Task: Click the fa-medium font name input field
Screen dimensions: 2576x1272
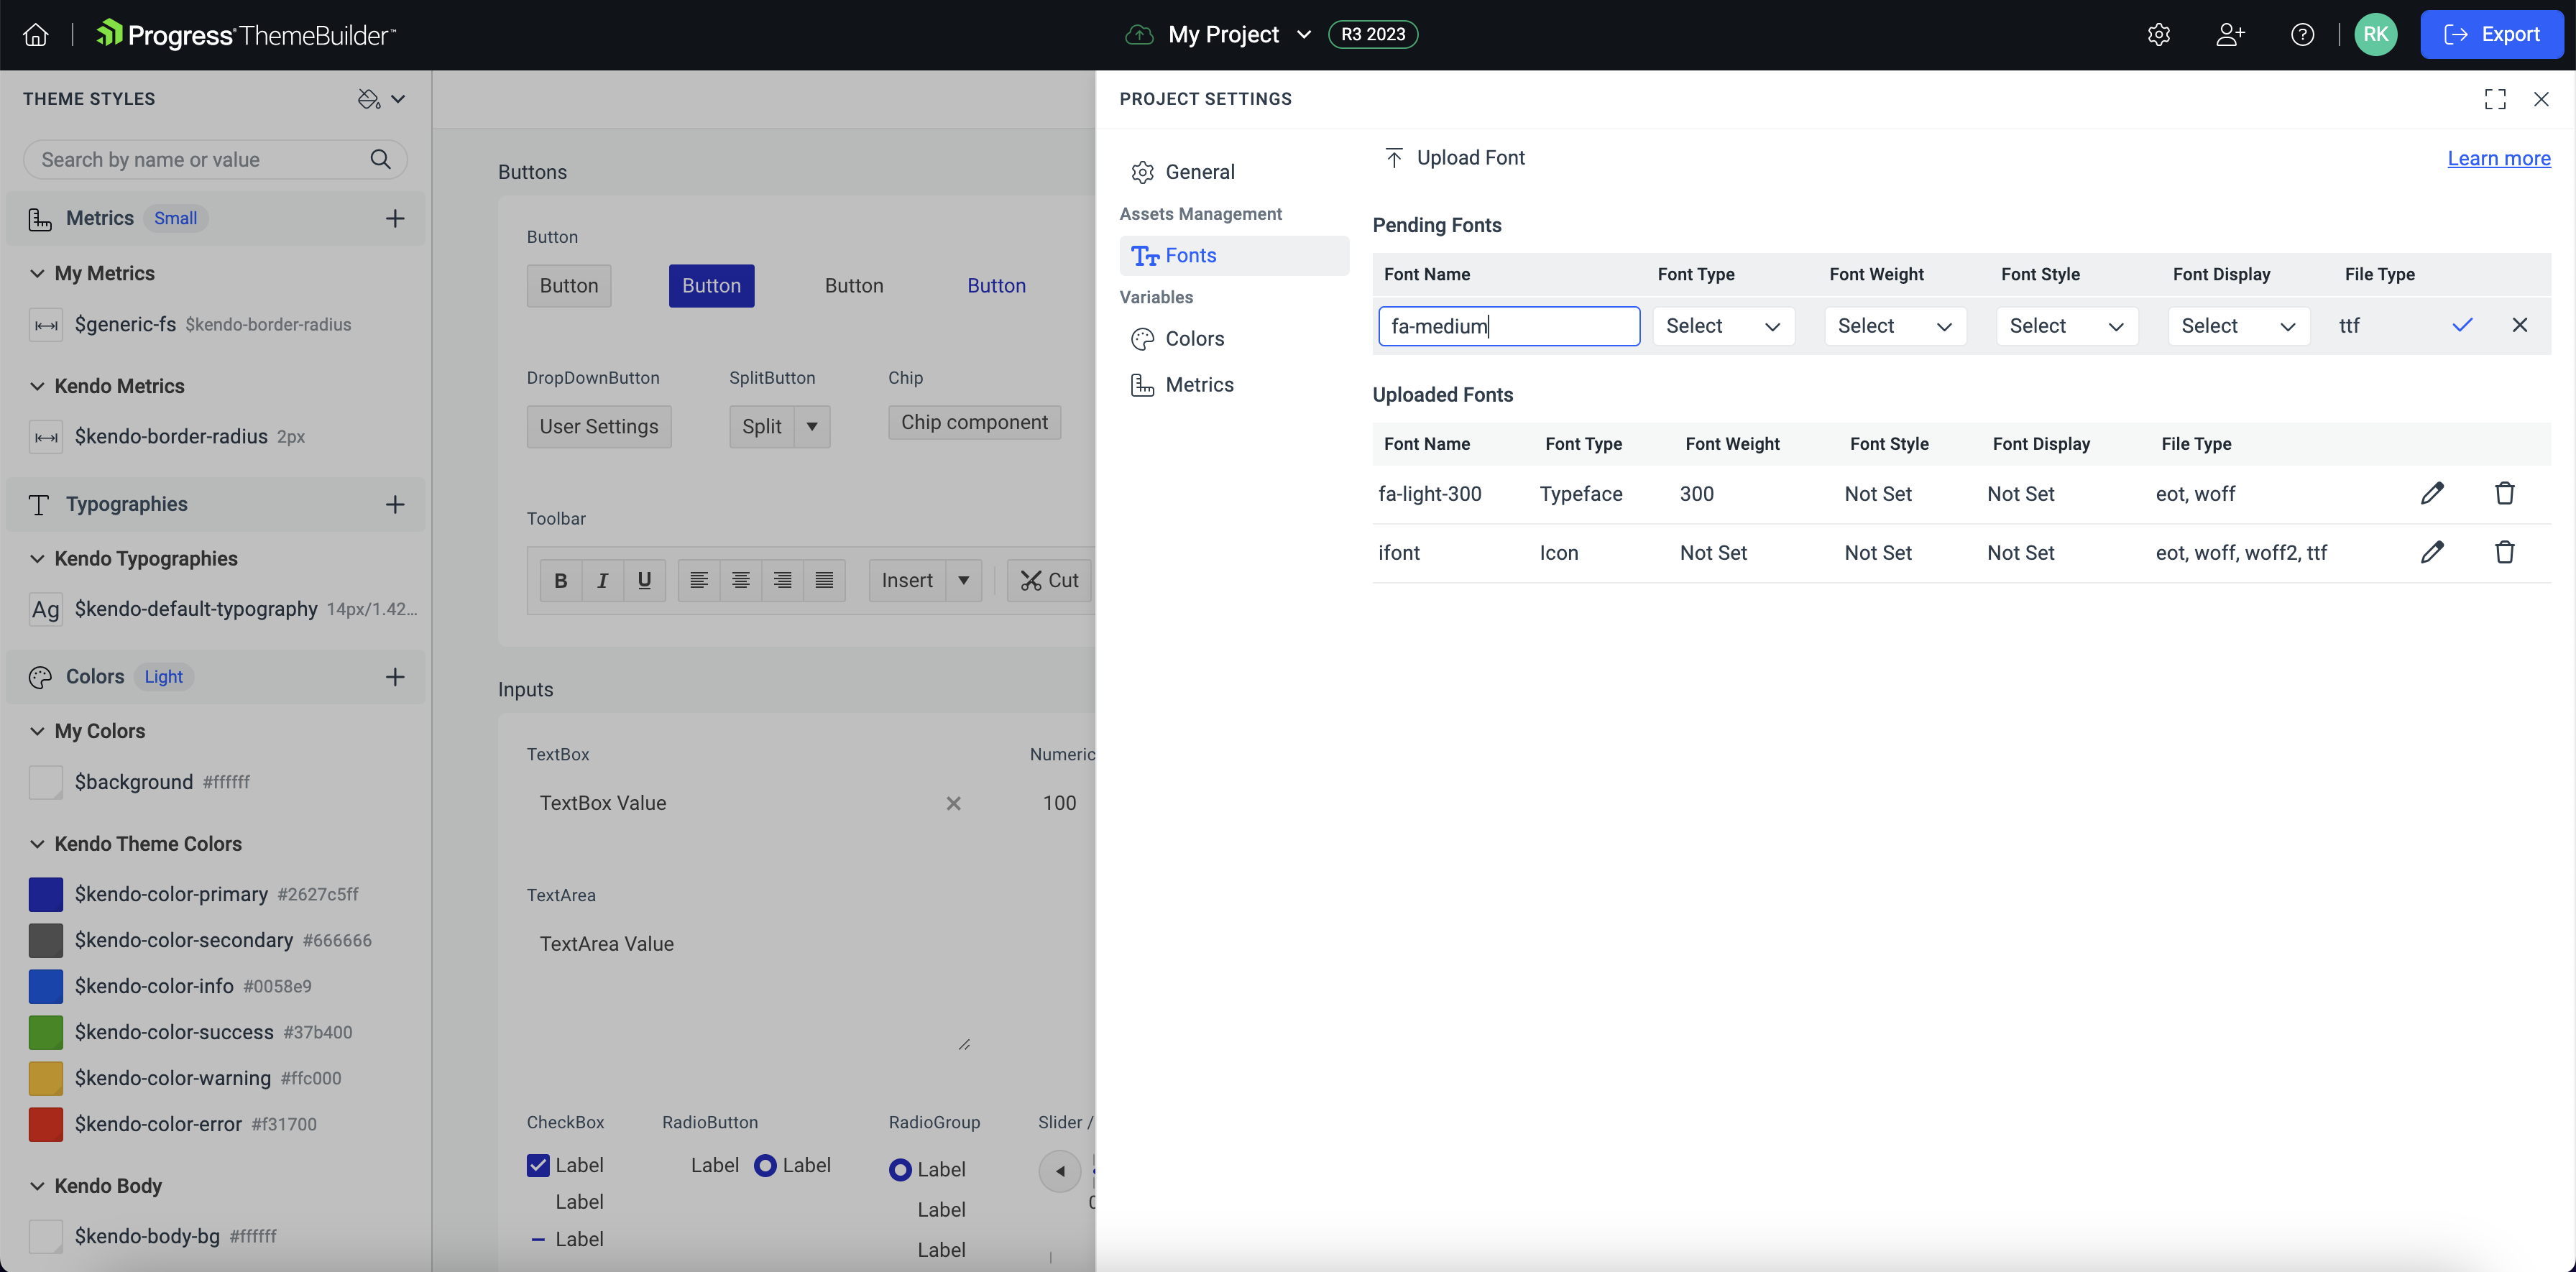Action: 1508,326
